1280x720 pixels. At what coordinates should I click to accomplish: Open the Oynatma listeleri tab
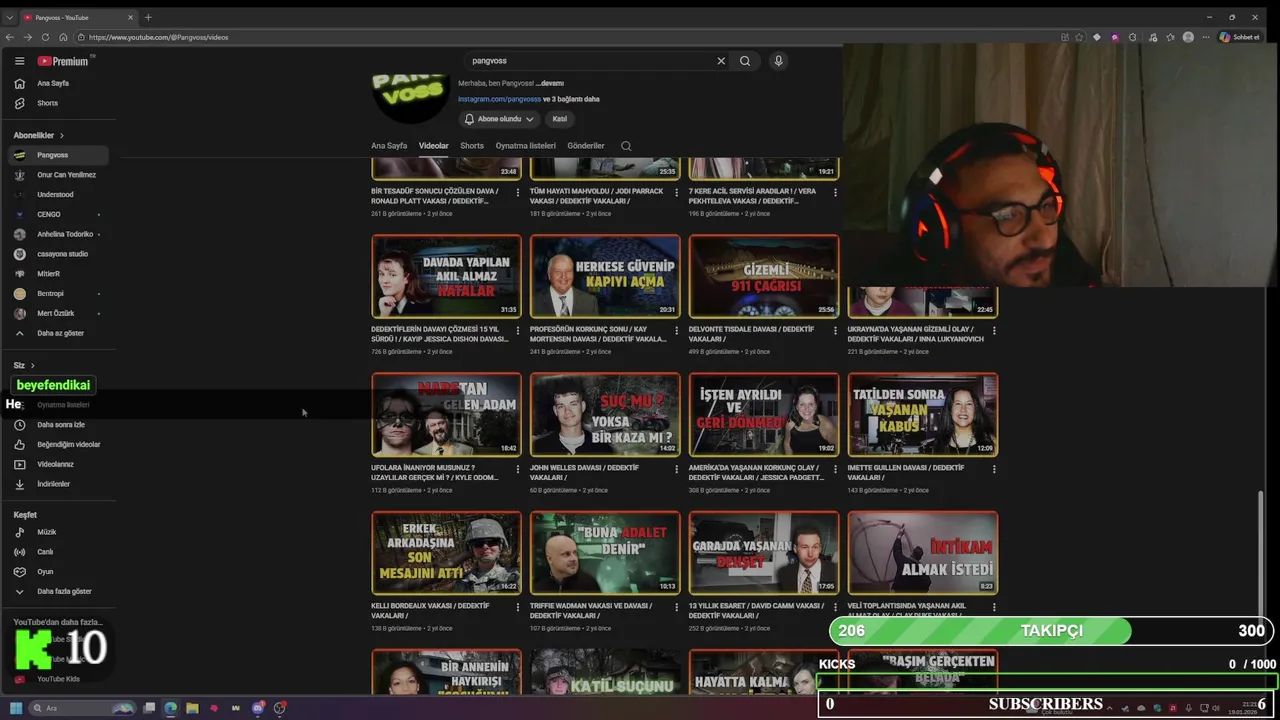pos(526,146)
